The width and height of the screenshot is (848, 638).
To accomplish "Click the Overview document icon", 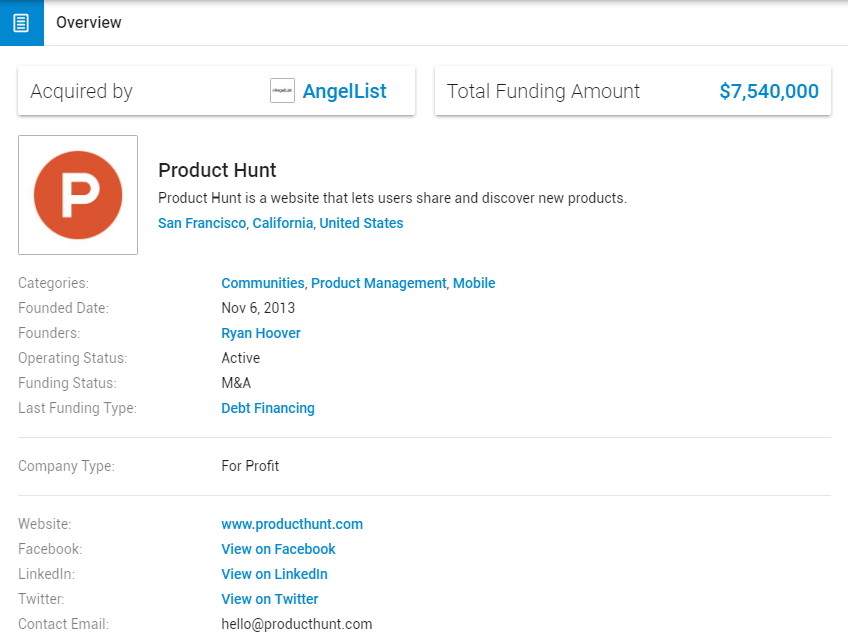I will (x=21, y=22).
